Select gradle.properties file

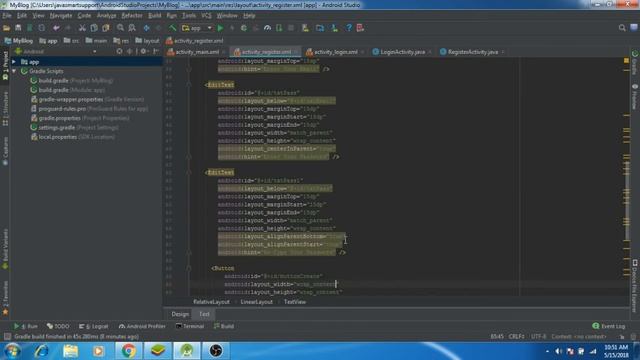click(x=80, y=118)
